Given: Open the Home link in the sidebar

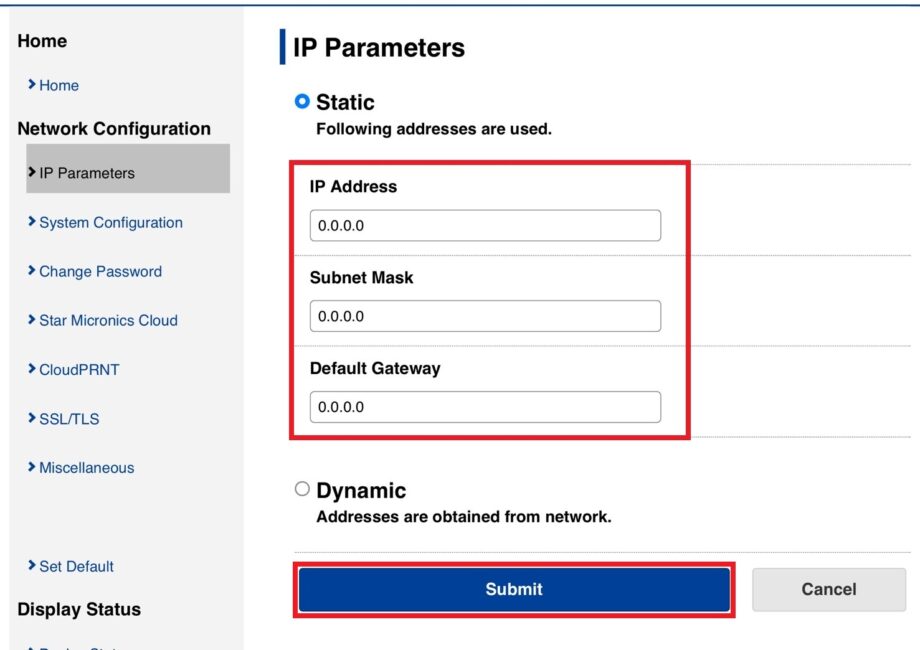Looking at the screenshot, I should [x=58, y=86].
